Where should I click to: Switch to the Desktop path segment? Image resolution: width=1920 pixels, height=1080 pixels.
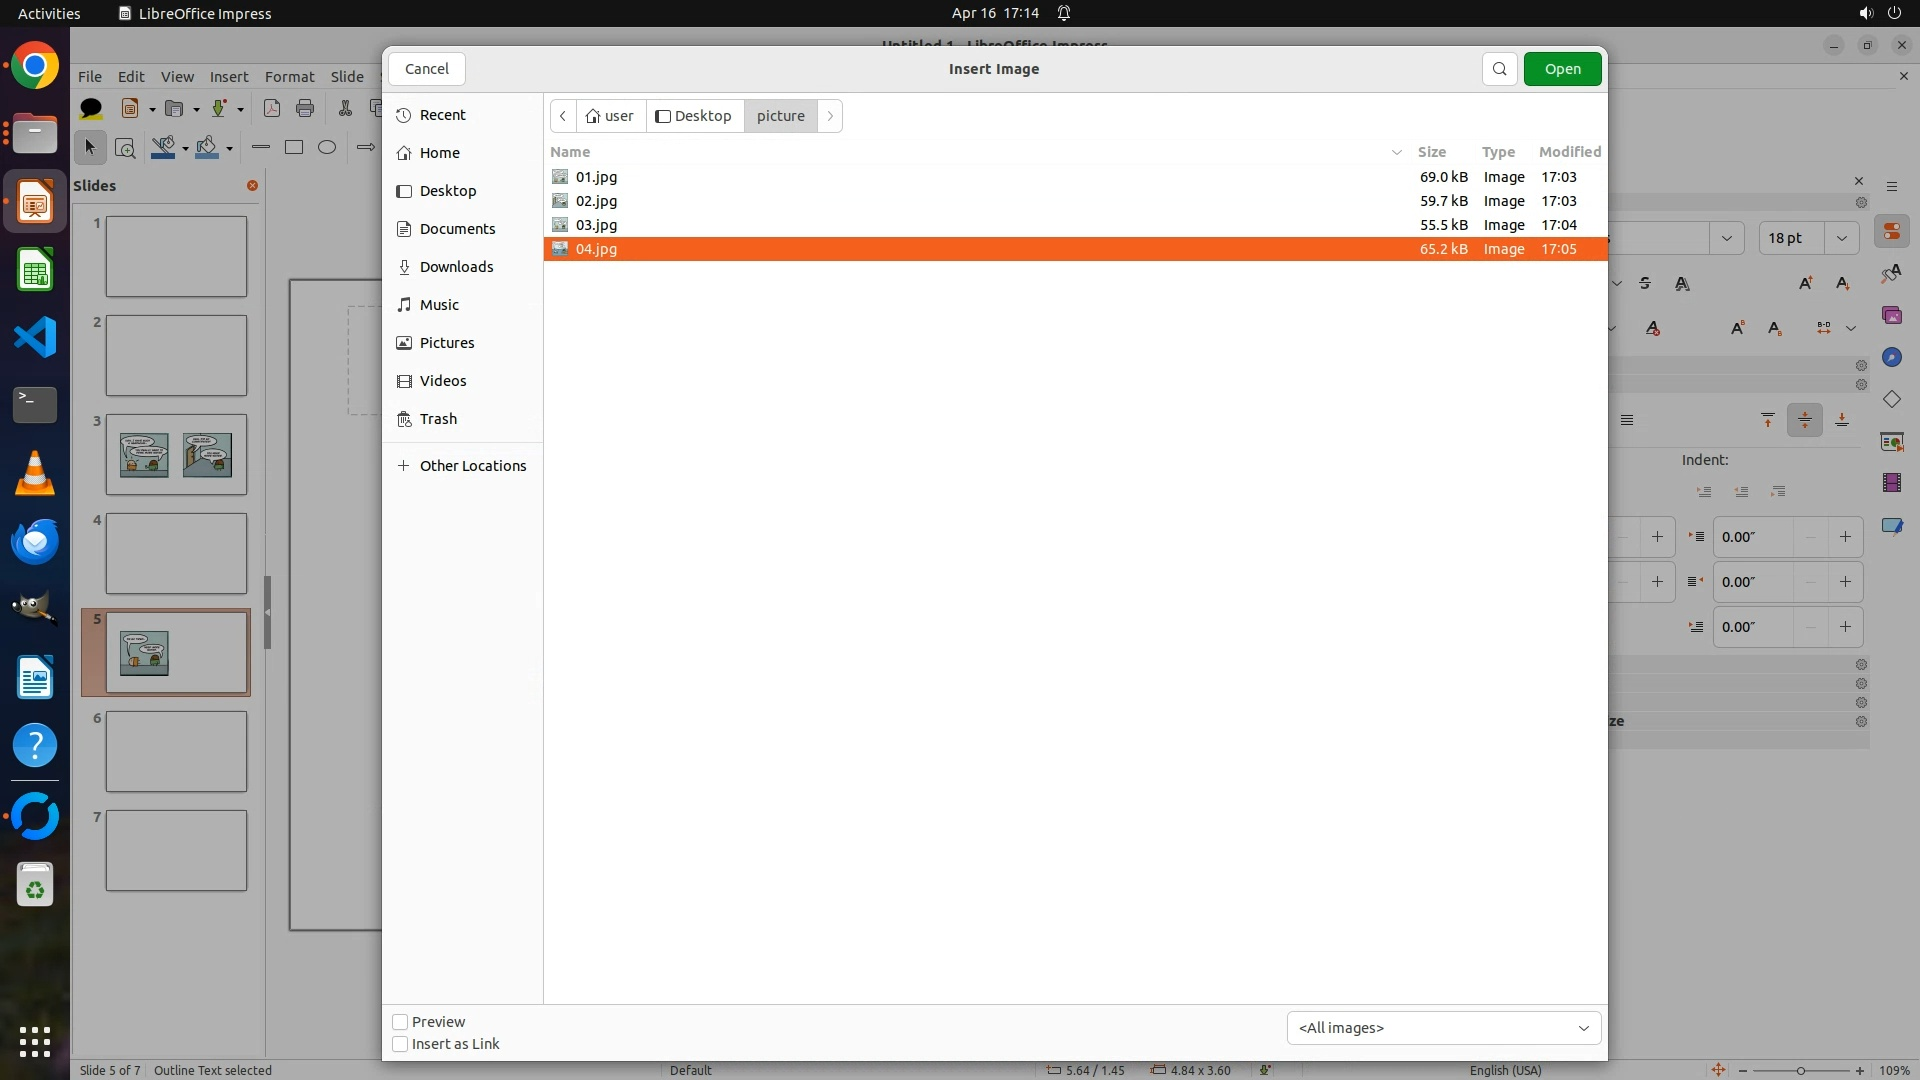pos(694,116)
